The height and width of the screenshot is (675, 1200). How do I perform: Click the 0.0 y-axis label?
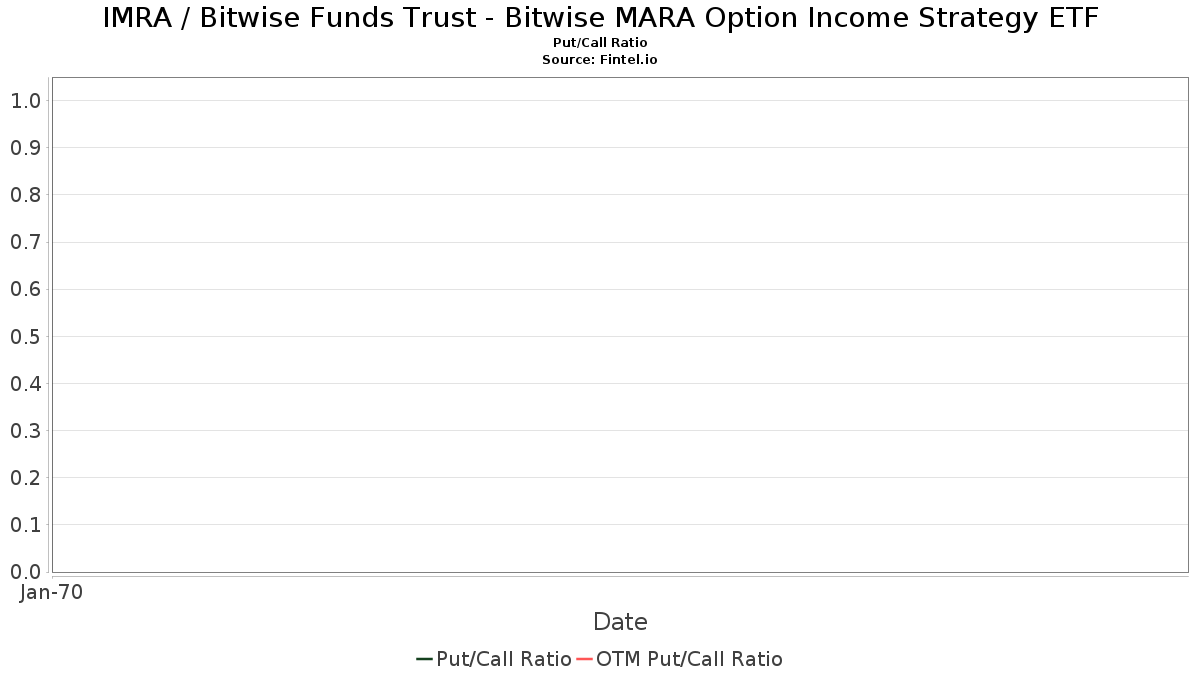click(25, 571)
